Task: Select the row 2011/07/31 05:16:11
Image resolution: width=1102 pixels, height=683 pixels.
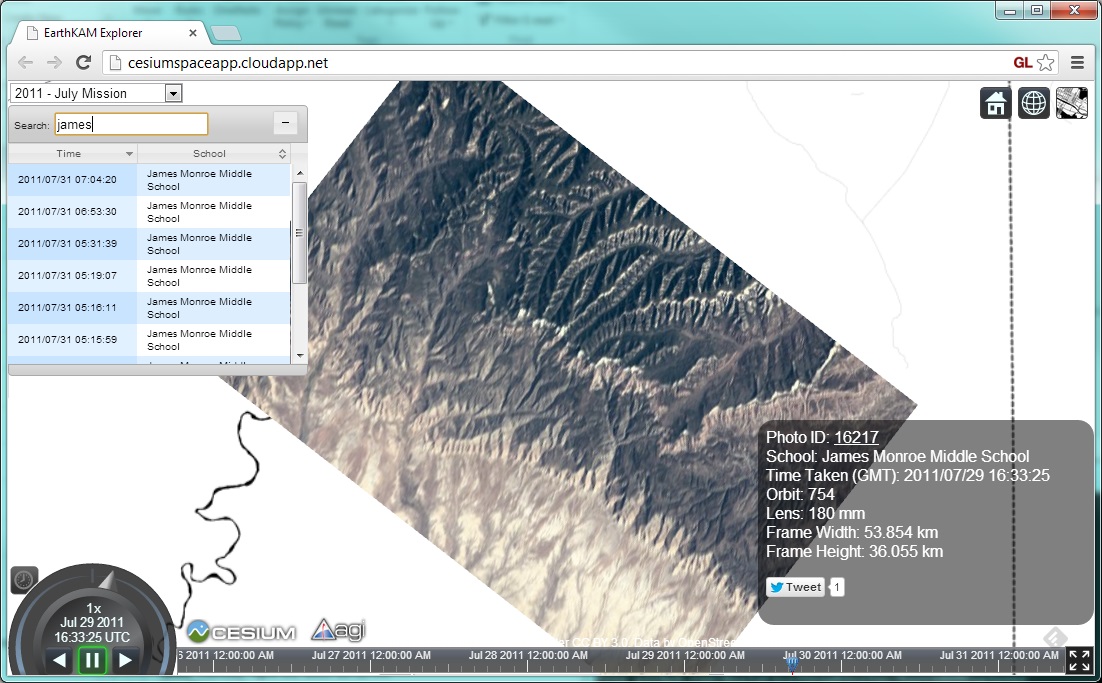Action: (149, 308)
